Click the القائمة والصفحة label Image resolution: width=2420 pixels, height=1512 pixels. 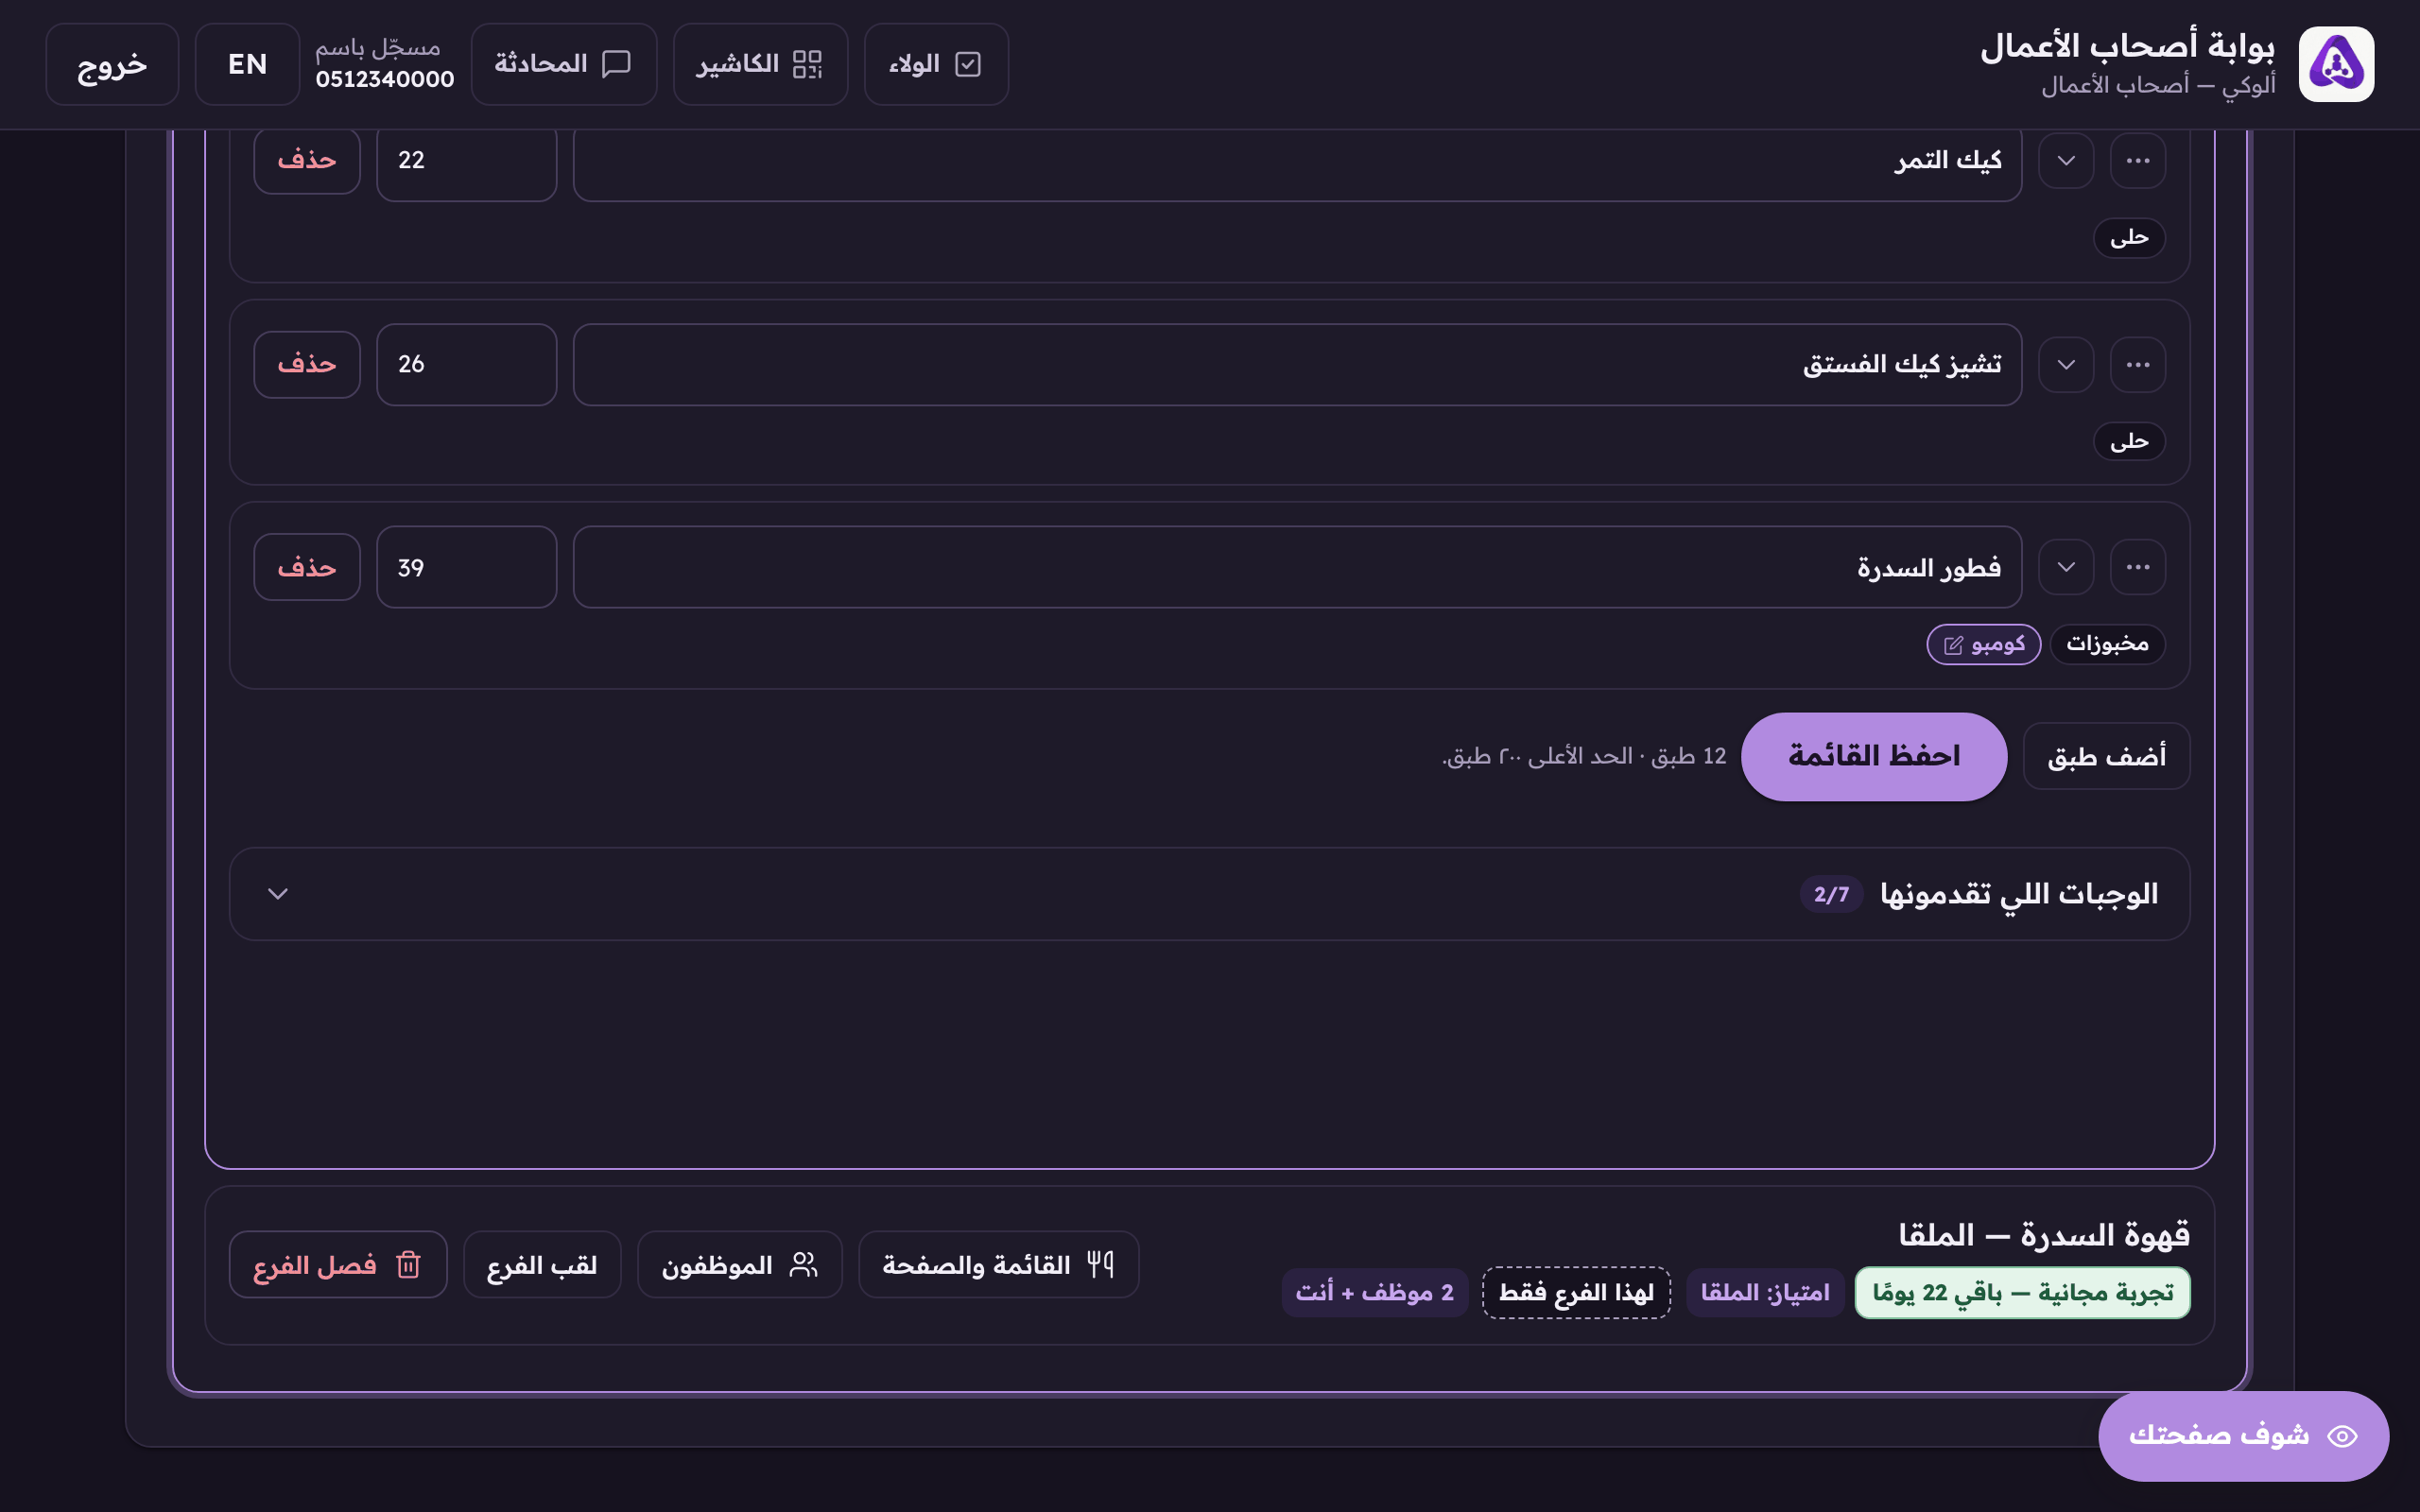(976, 1265)
